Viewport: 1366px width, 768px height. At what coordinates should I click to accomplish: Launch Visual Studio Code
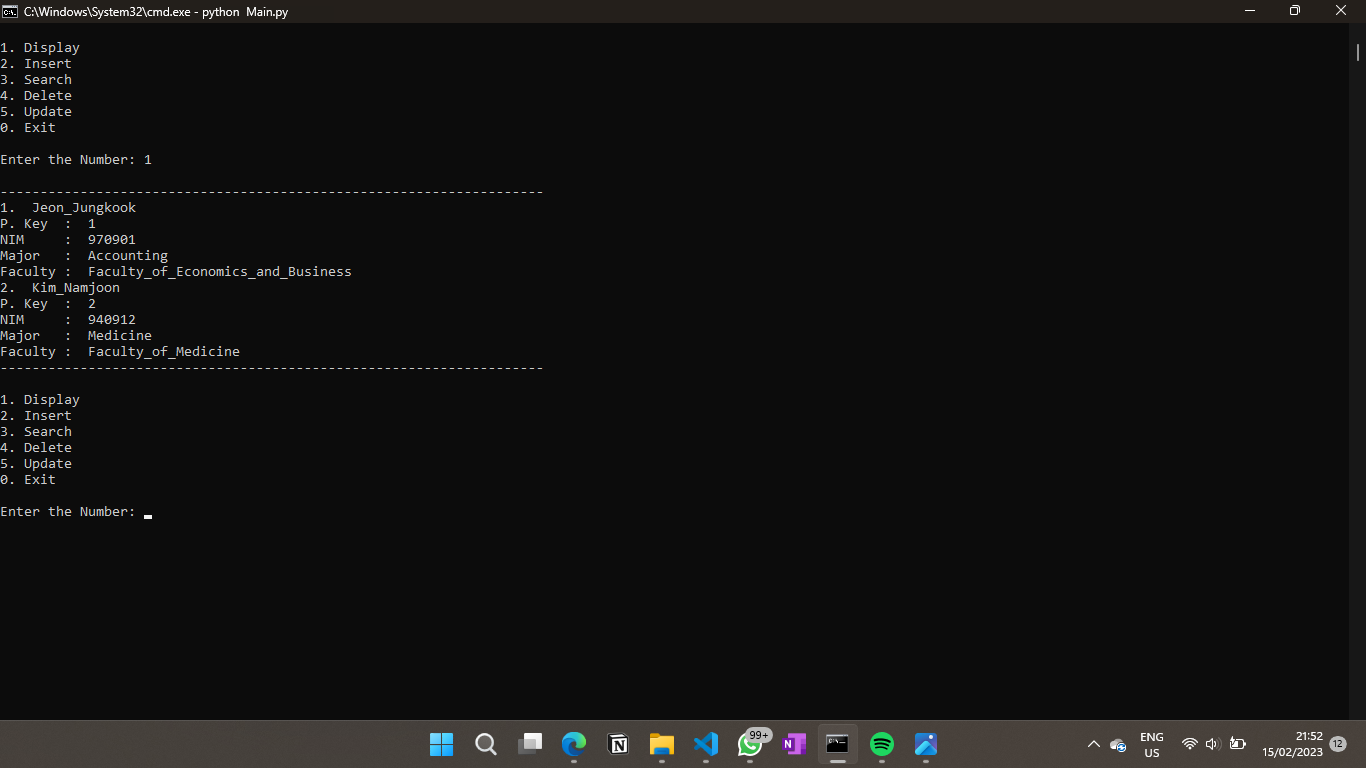coord(705,744)
